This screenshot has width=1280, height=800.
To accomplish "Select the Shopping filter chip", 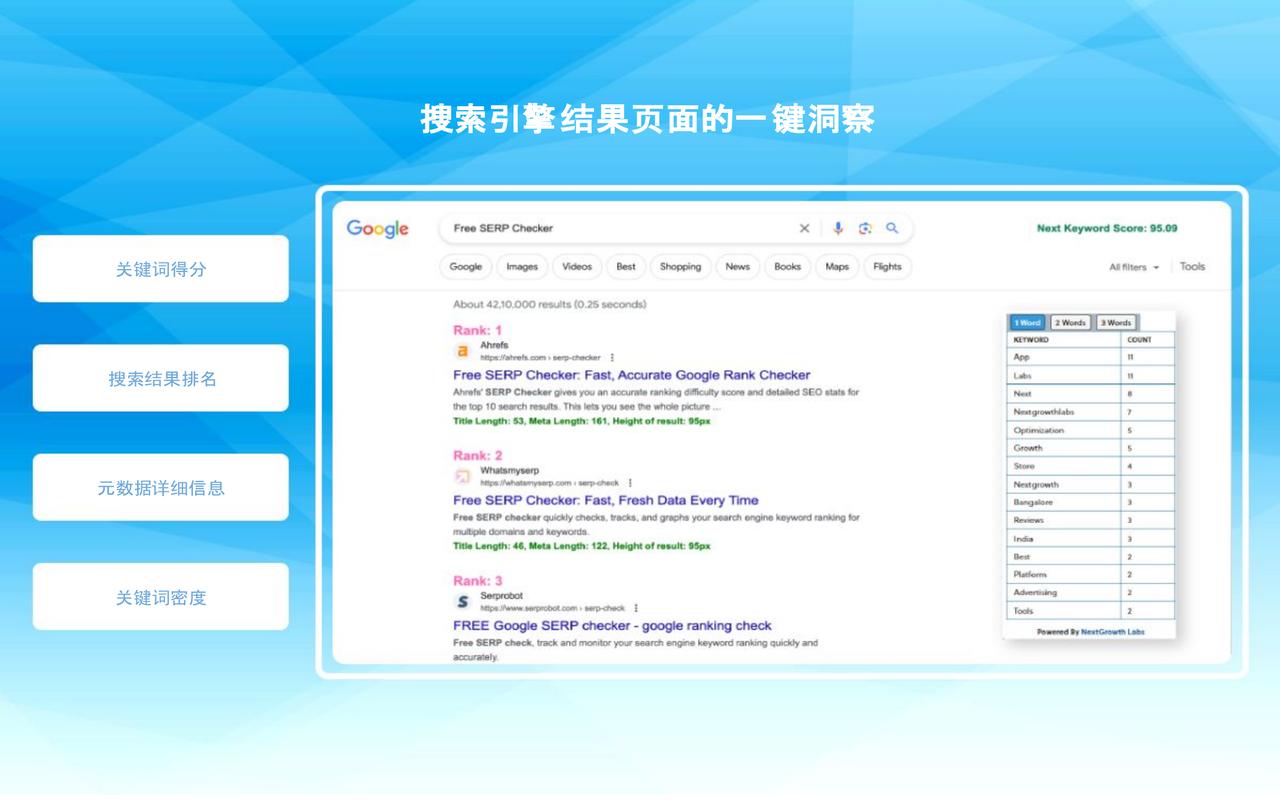I will (680, 267).
